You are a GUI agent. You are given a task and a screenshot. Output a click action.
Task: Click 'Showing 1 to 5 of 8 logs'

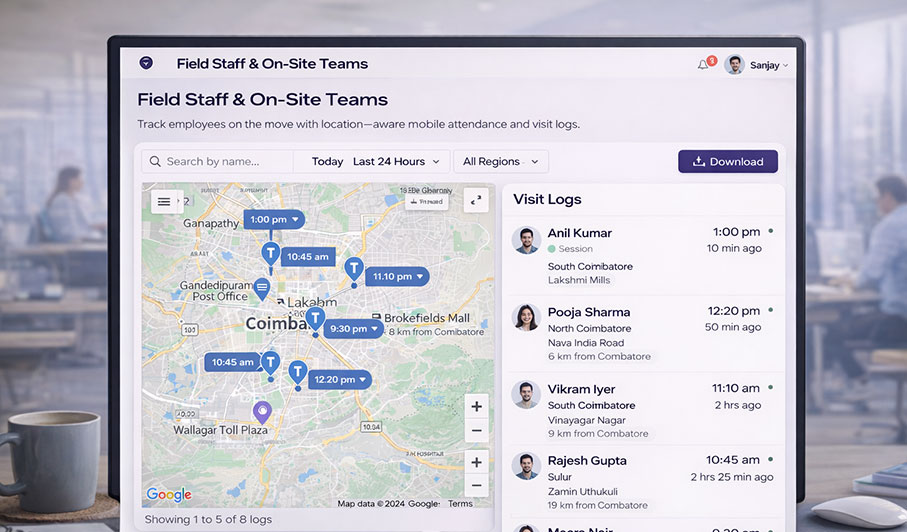(208, 519)
